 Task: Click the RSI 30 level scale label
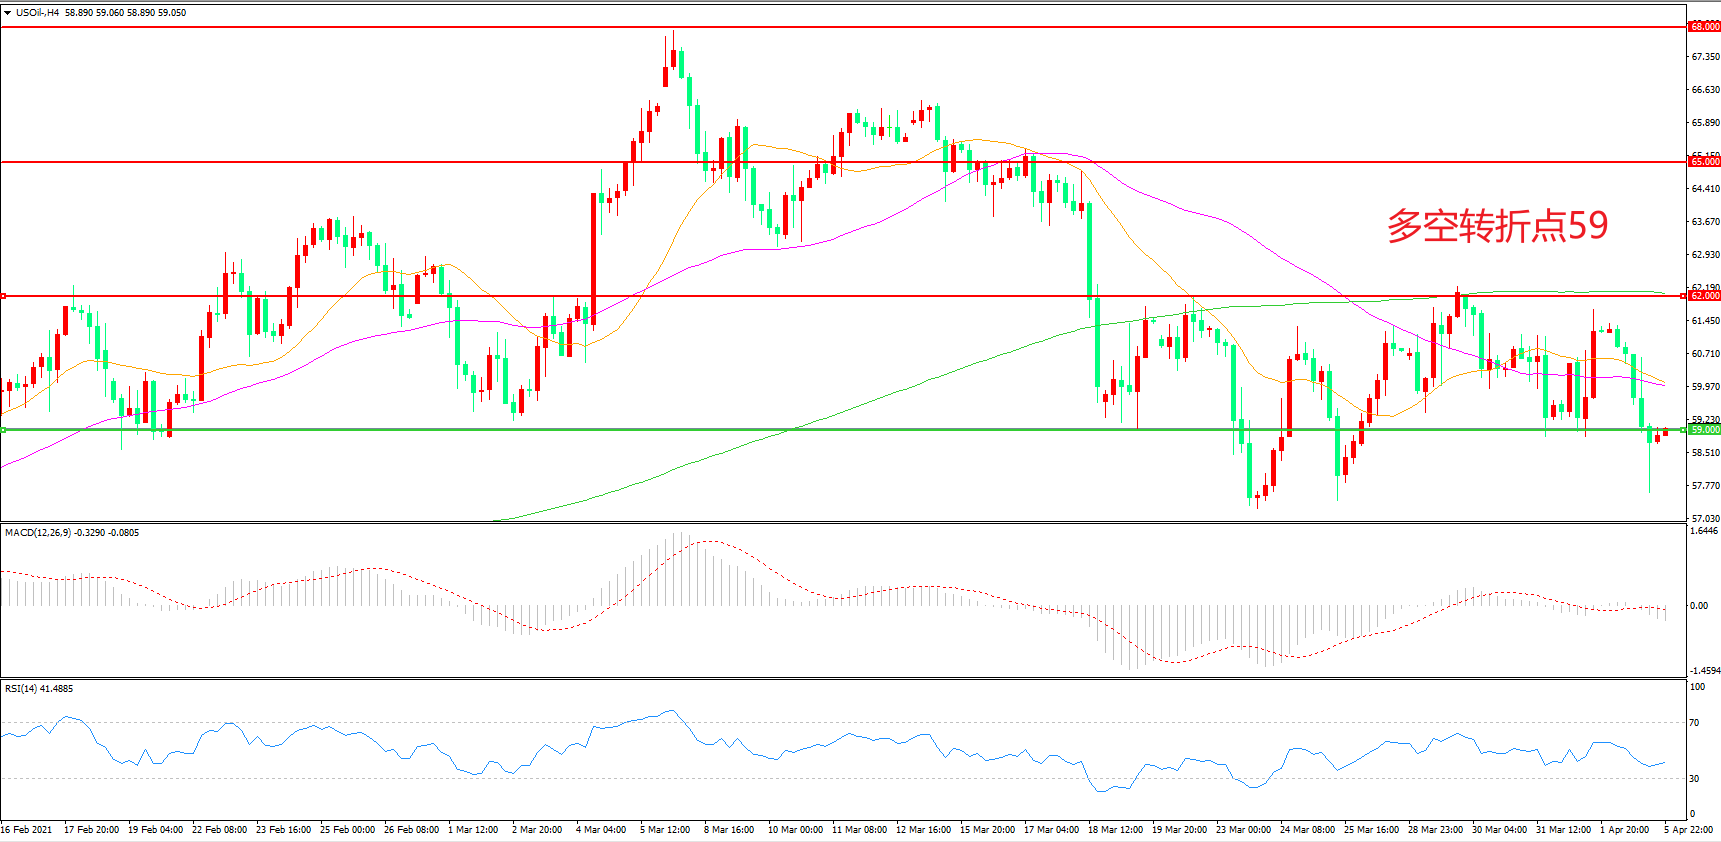pos(1694,779)
